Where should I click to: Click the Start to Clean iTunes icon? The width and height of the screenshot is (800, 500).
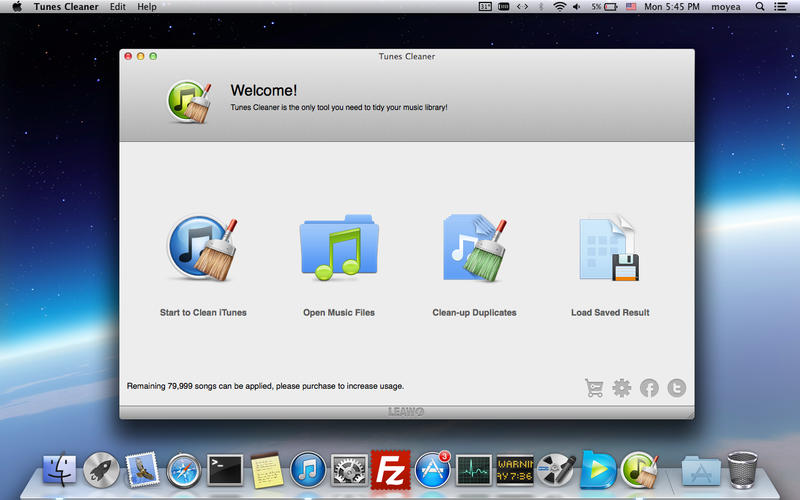click(x=203, y=249)
